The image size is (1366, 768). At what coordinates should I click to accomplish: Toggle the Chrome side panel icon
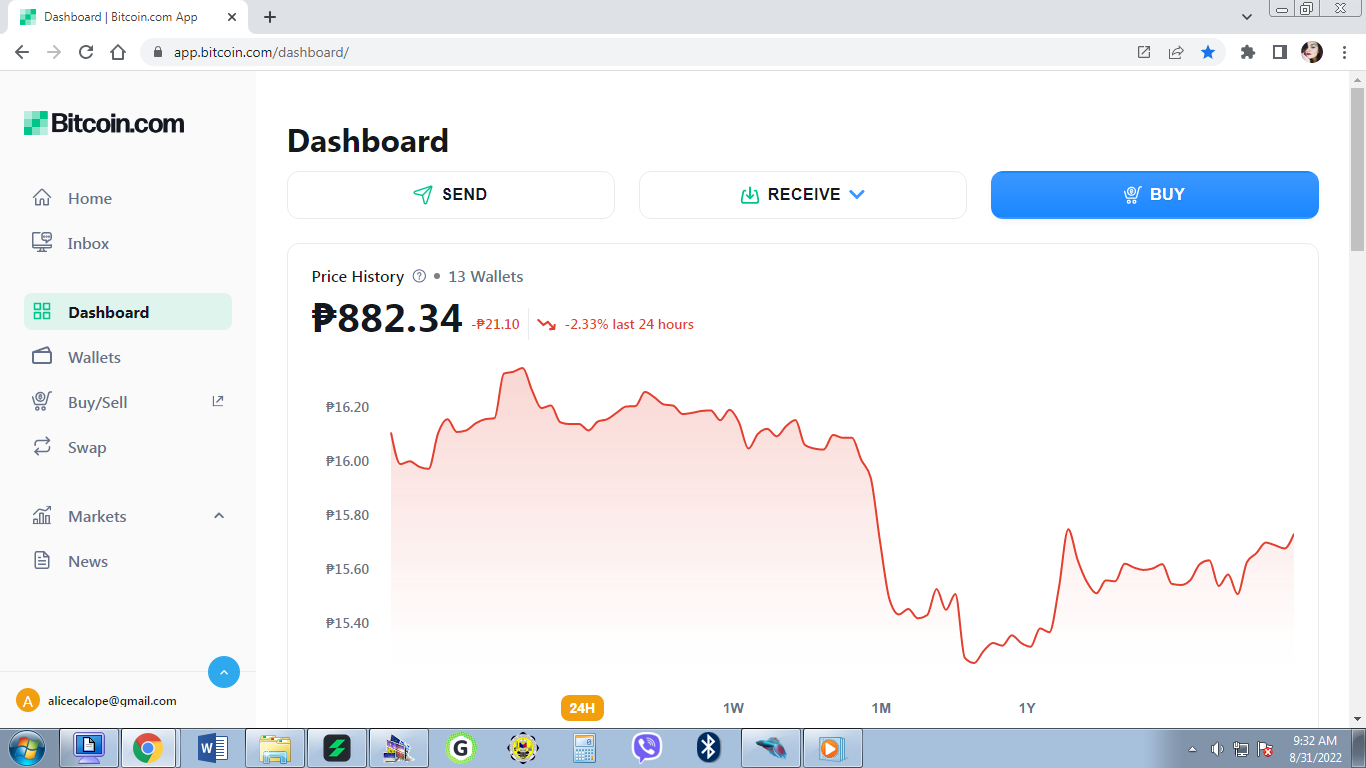click(1280, 52)
